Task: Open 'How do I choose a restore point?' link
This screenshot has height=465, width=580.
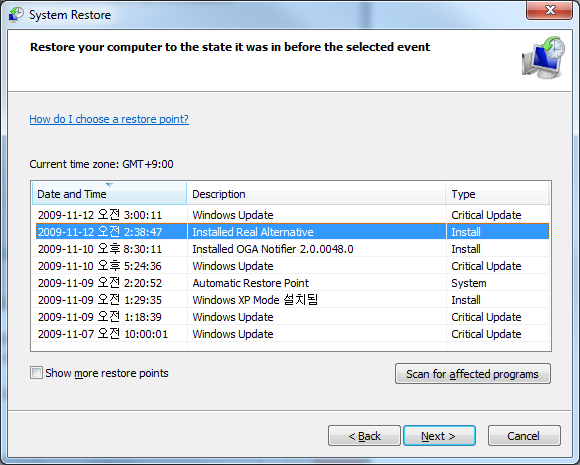Action: click(x=109, y=119)
